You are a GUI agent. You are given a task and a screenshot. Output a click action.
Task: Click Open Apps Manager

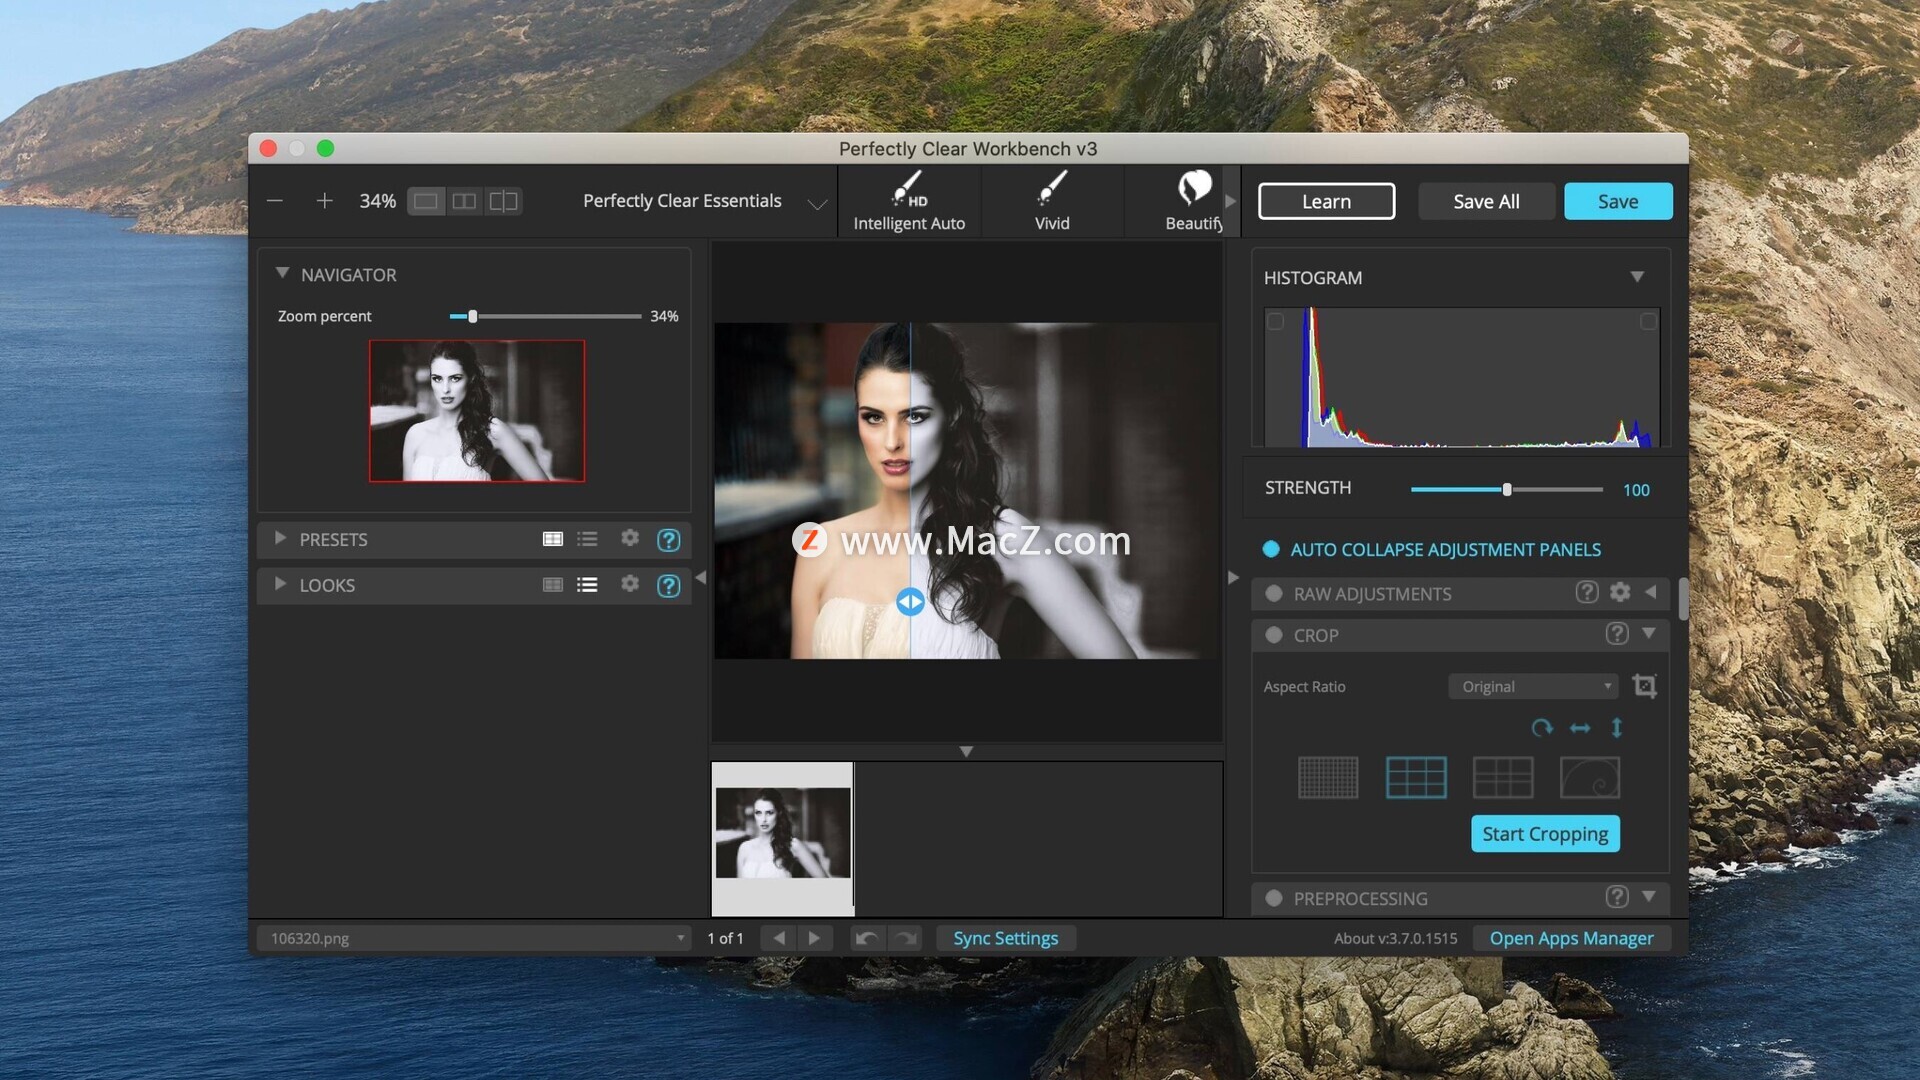point(1571,938)
